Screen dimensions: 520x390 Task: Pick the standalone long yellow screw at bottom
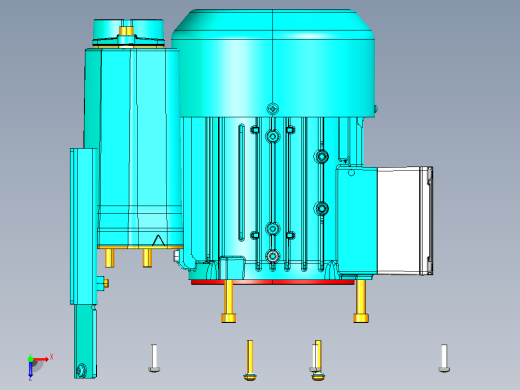(250, 360)
